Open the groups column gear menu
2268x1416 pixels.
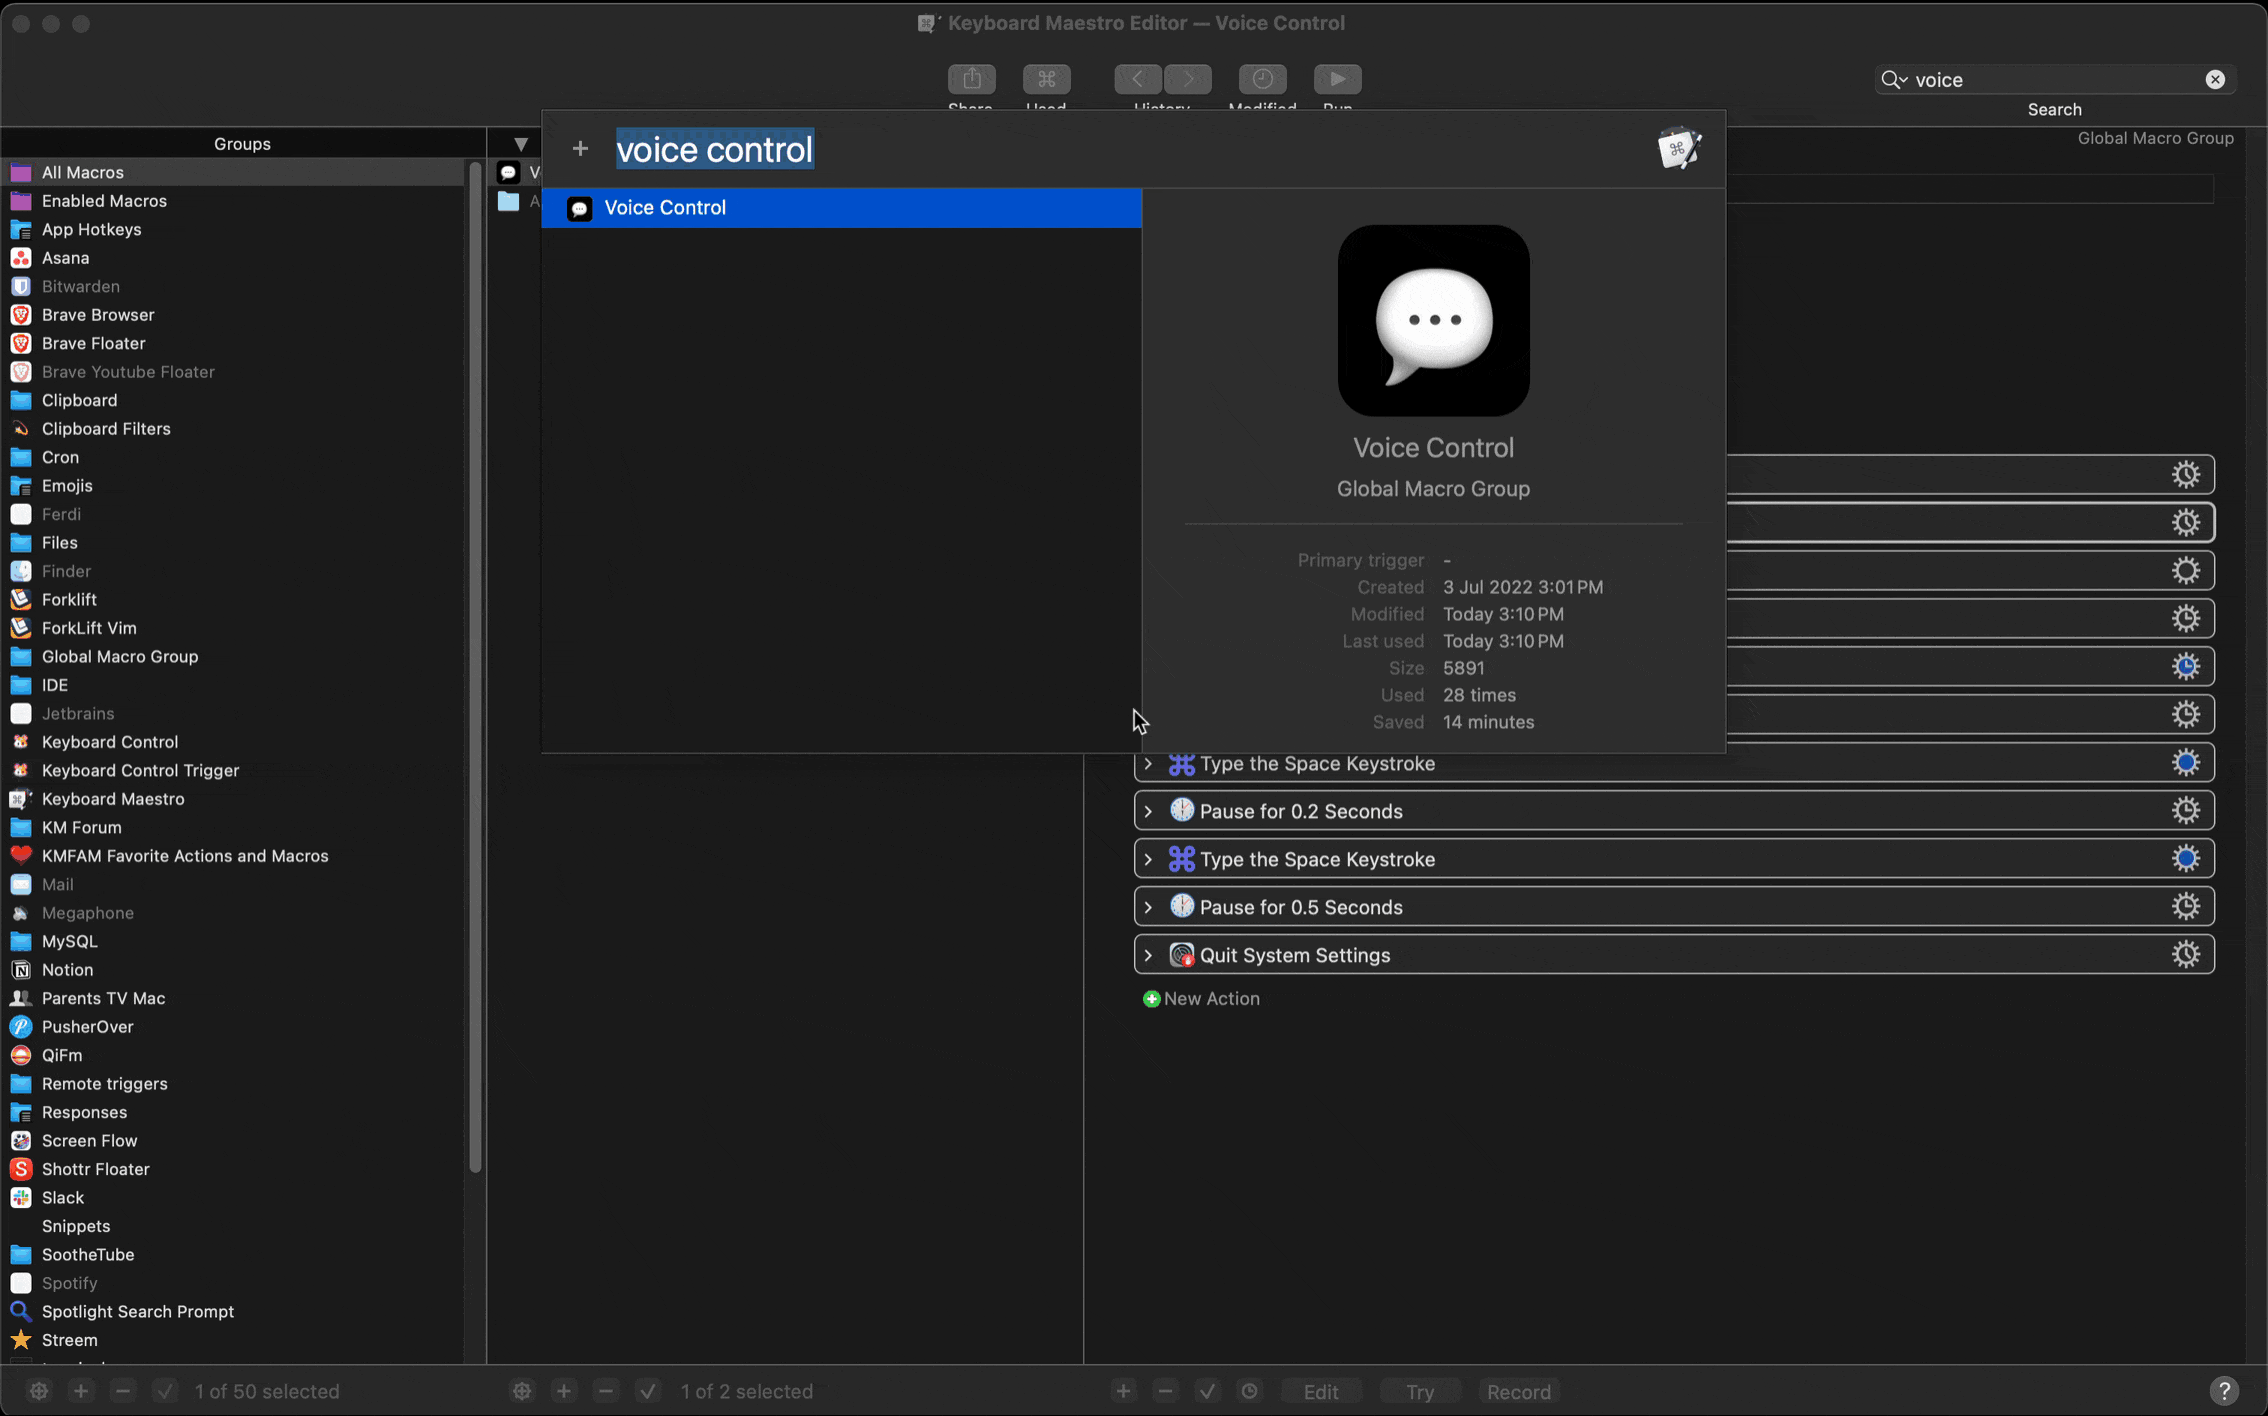(x=39, y=1391)
